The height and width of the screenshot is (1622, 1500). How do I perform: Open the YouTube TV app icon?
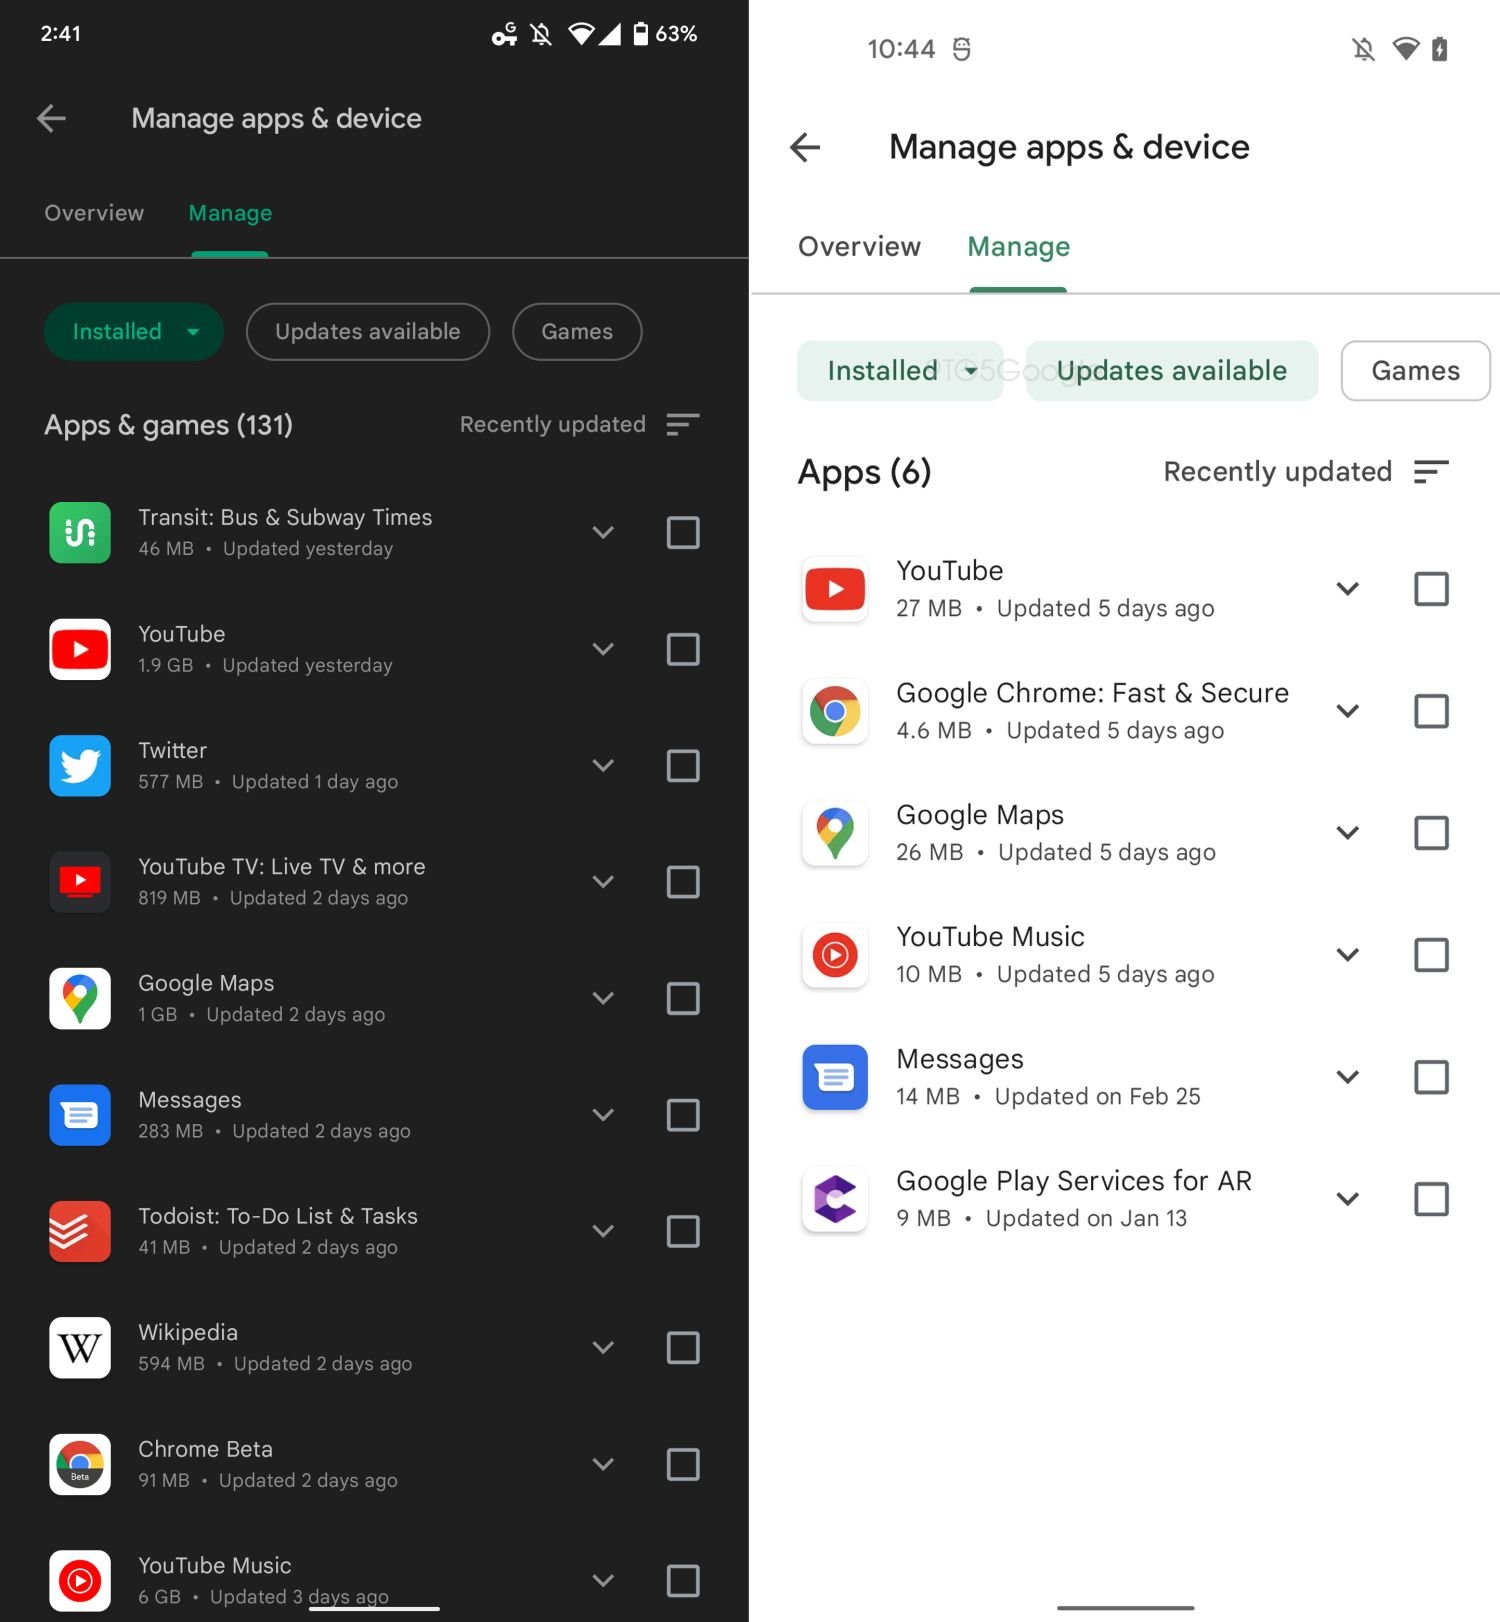click(x=80, y=882)
